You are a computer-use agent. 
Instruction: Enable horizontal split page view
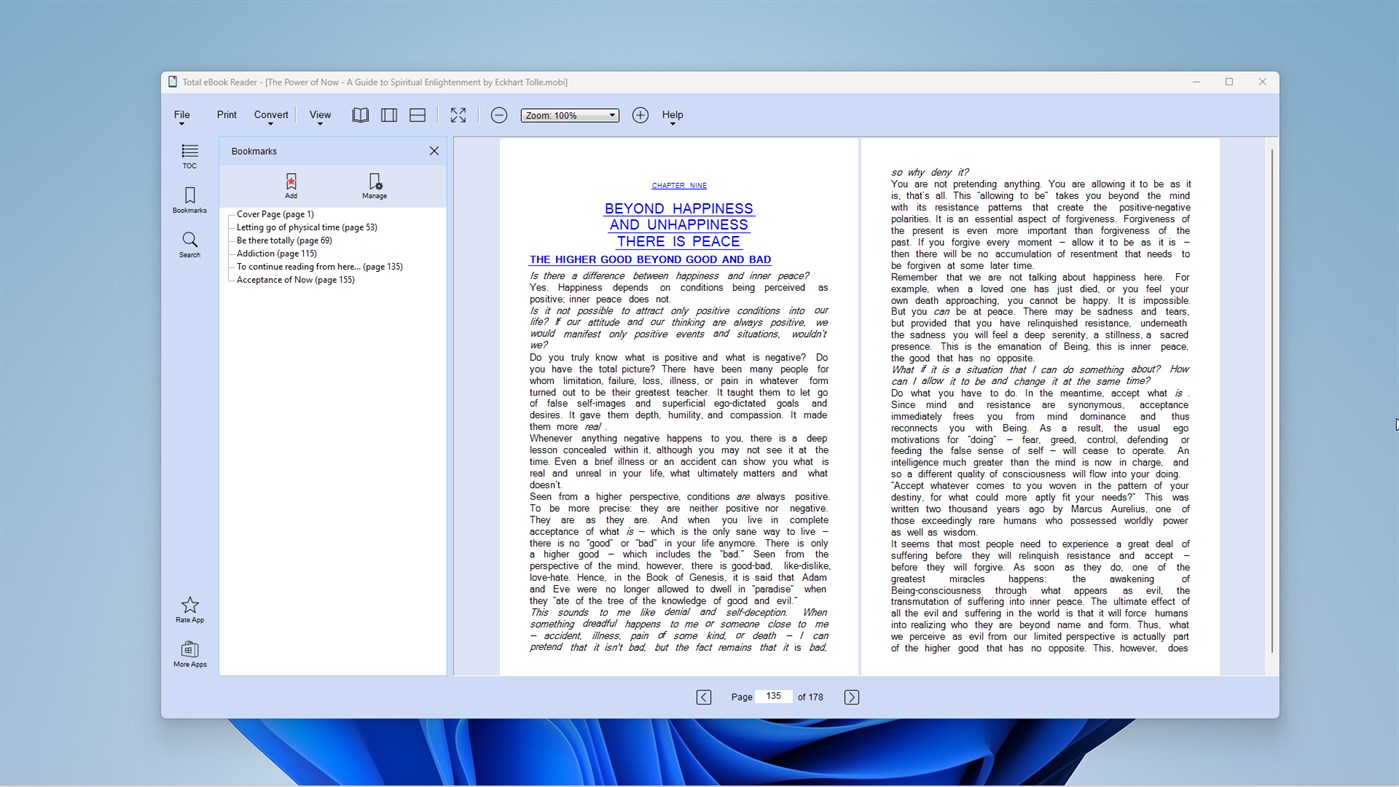pos(417,114)
